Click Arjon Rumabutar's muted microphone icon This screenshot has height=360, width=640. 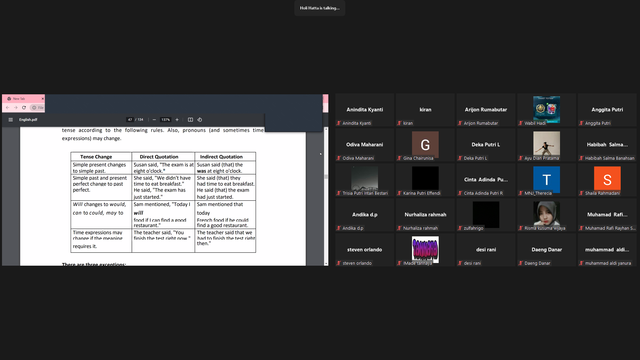[460, 123]
